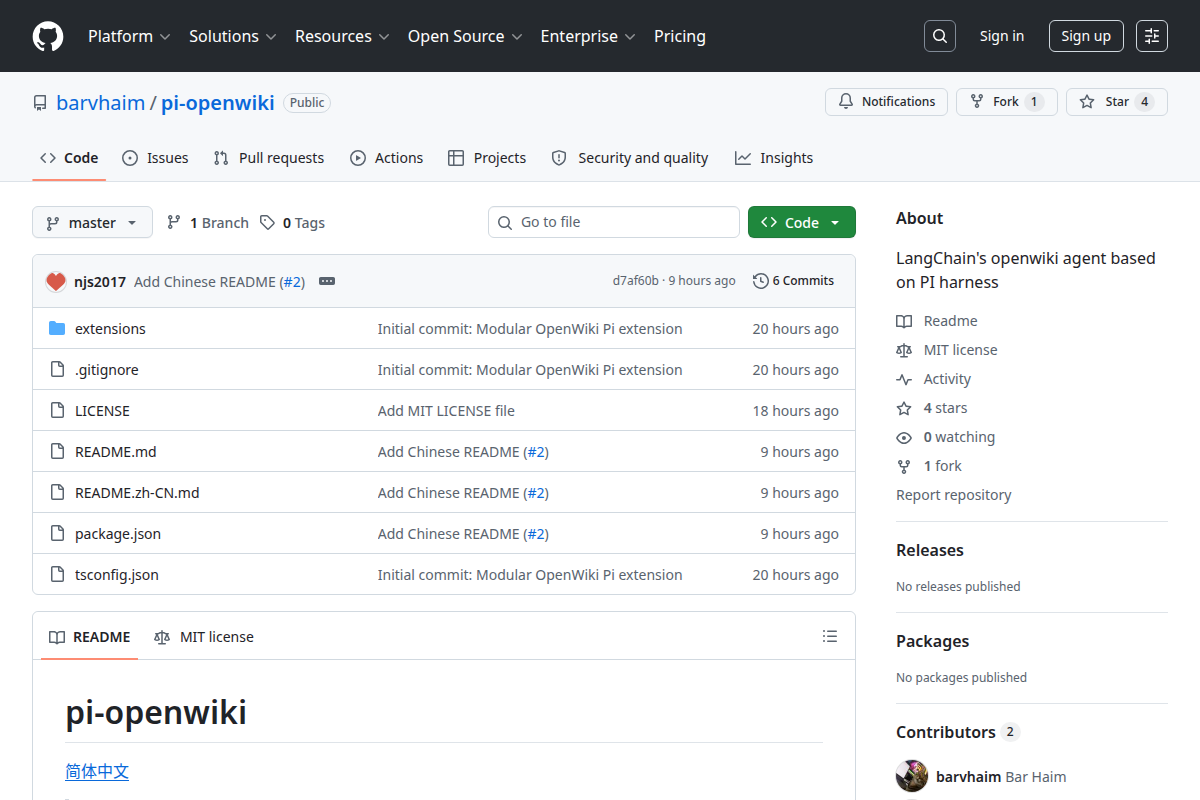
Task: Click the README.zh-CN.md file icon
Action: (x=57, y=493)
